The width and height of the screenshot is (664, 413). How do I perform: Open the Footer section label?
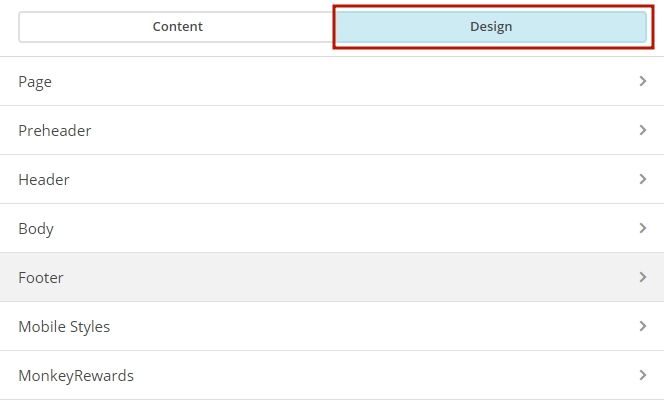pyautogui.click(x=41, y=278)
